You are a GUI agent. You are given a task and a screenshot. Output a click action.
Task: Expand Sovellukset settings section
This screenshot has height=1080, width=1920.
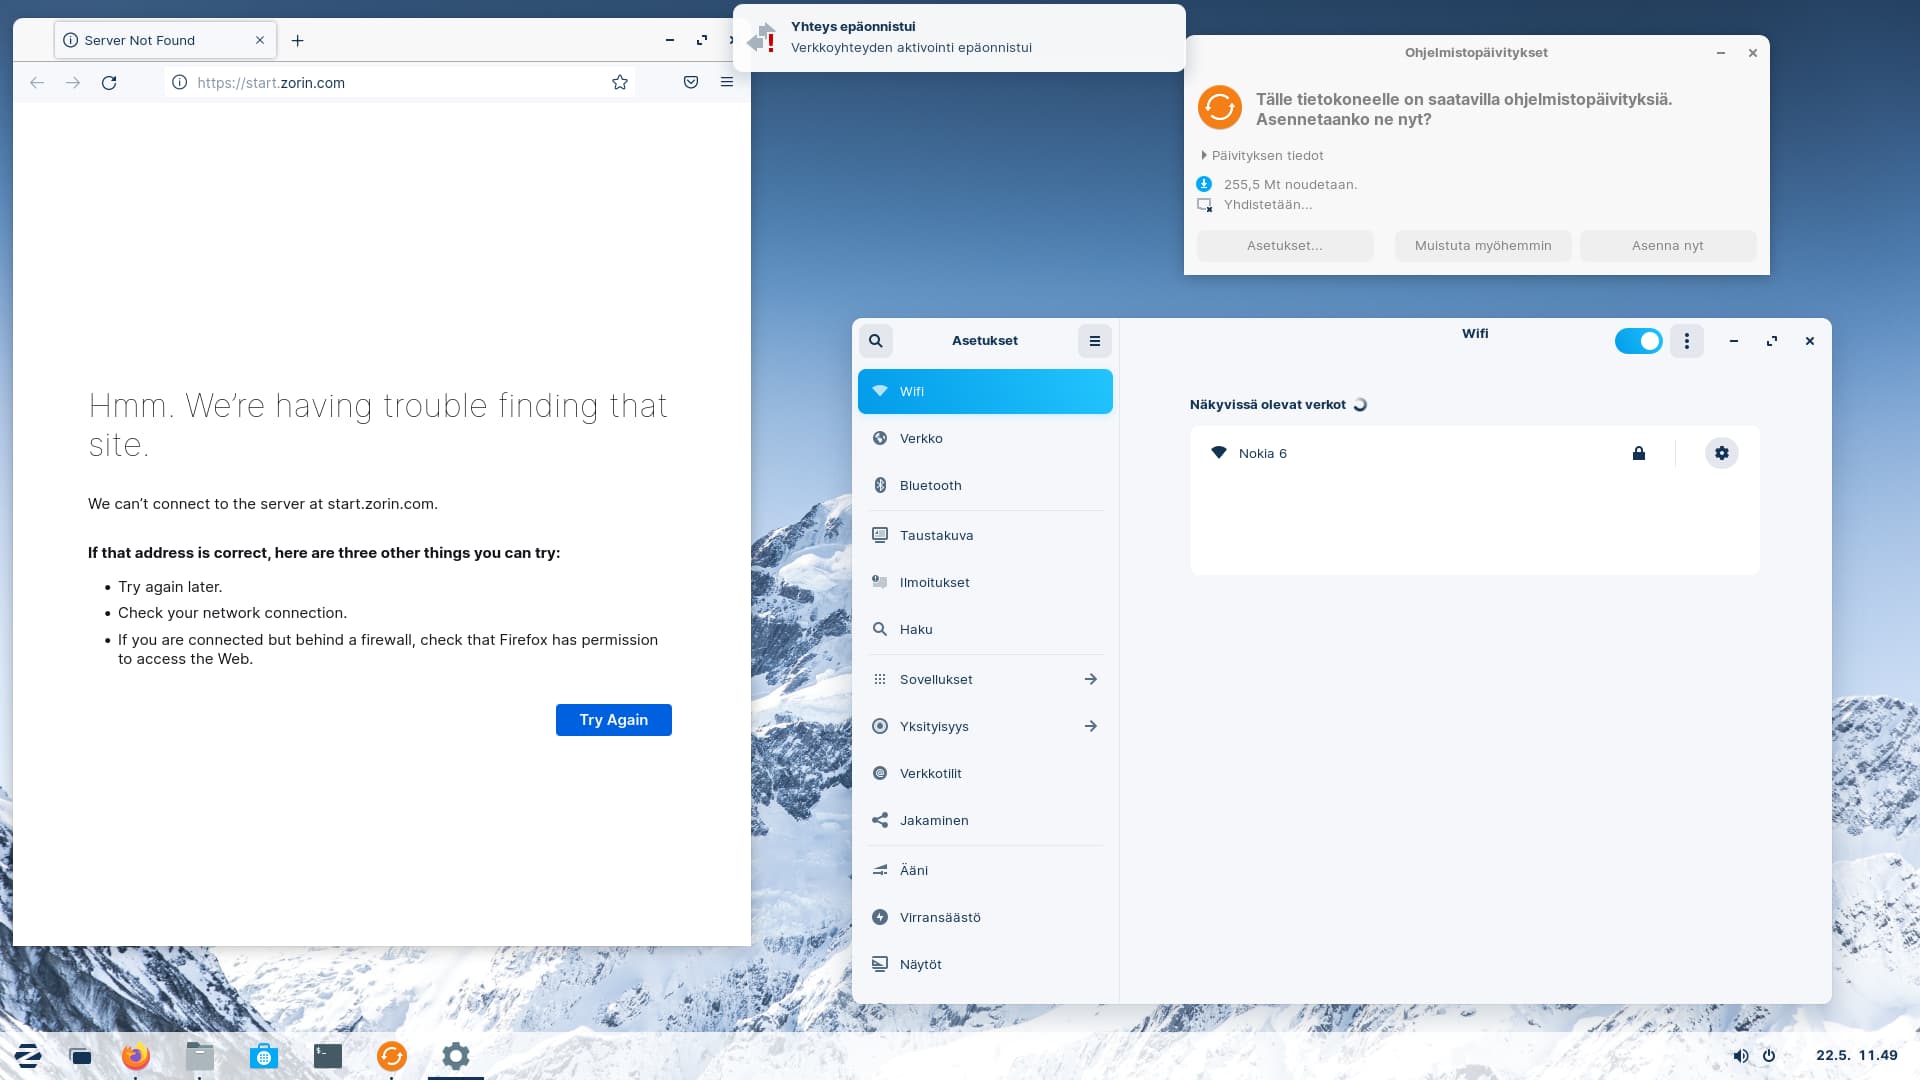click(x=1089, y=678)
